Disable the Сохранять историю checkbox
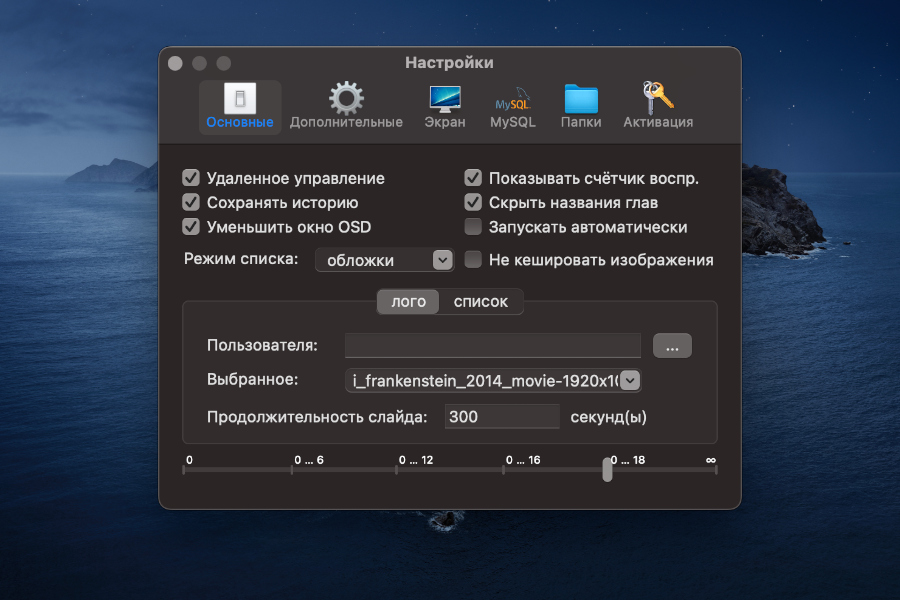 [190, 202]
